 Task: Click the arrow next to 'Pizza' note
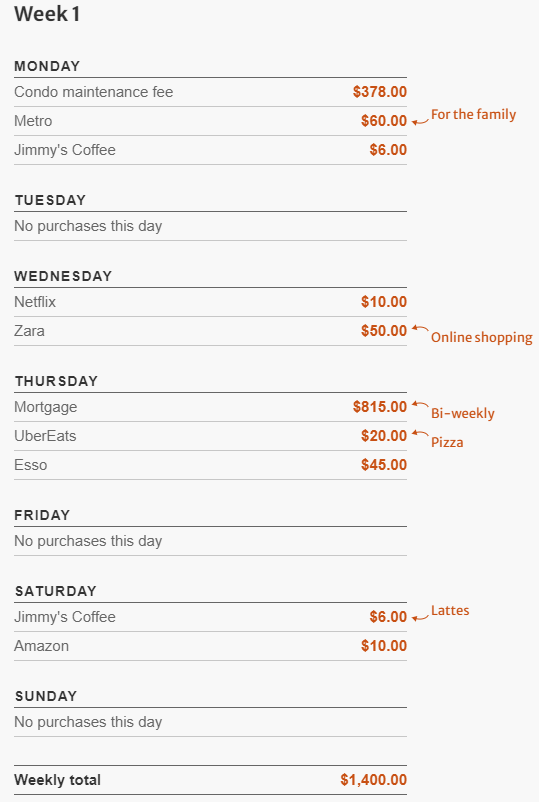420,433
